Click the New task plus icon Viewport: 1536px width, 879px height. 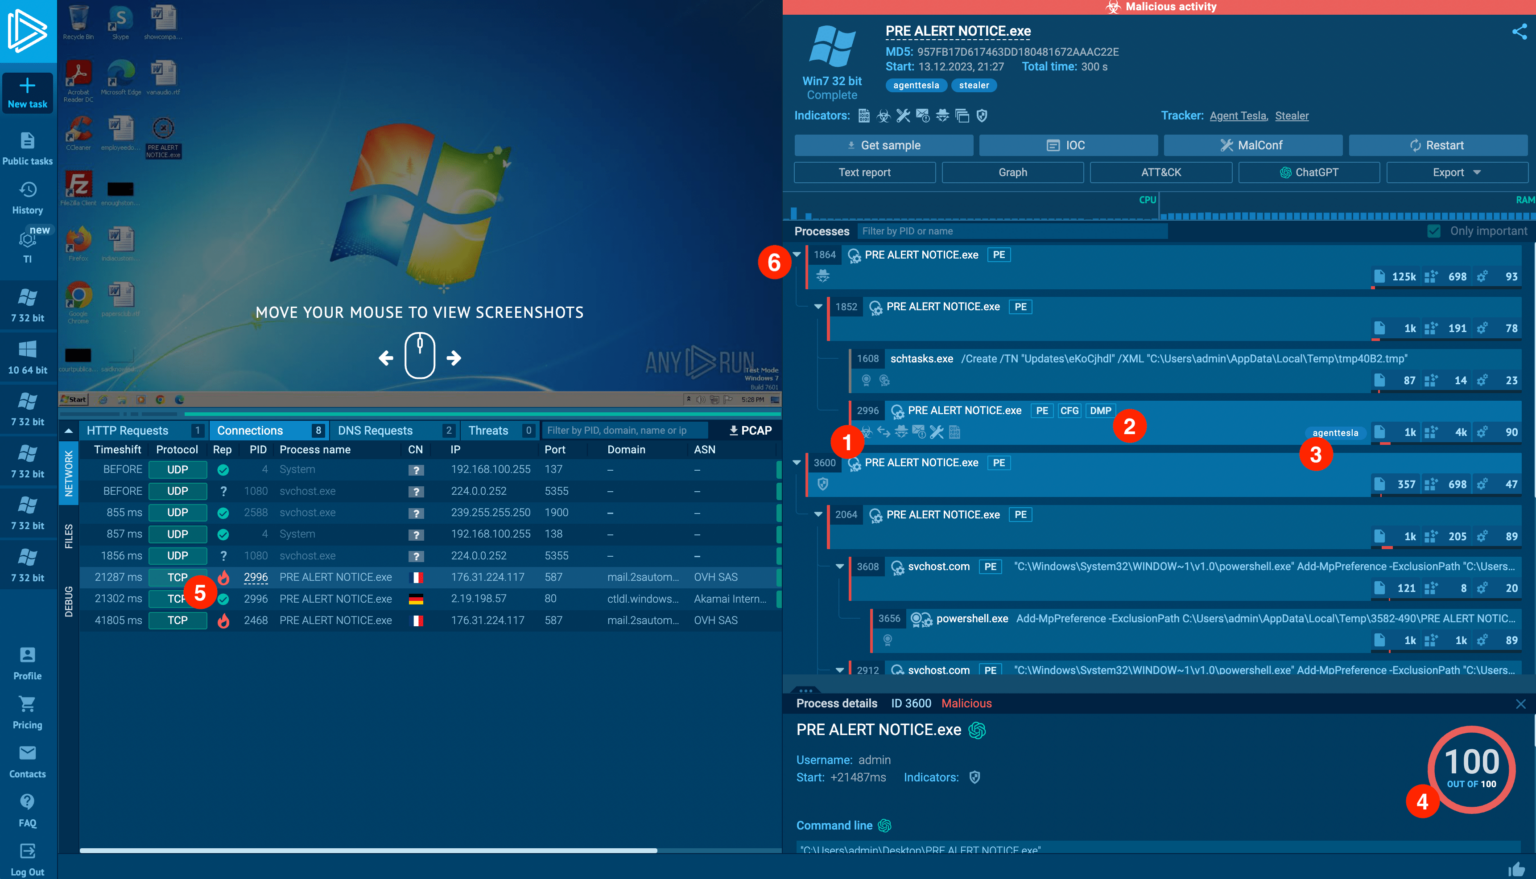27,86
